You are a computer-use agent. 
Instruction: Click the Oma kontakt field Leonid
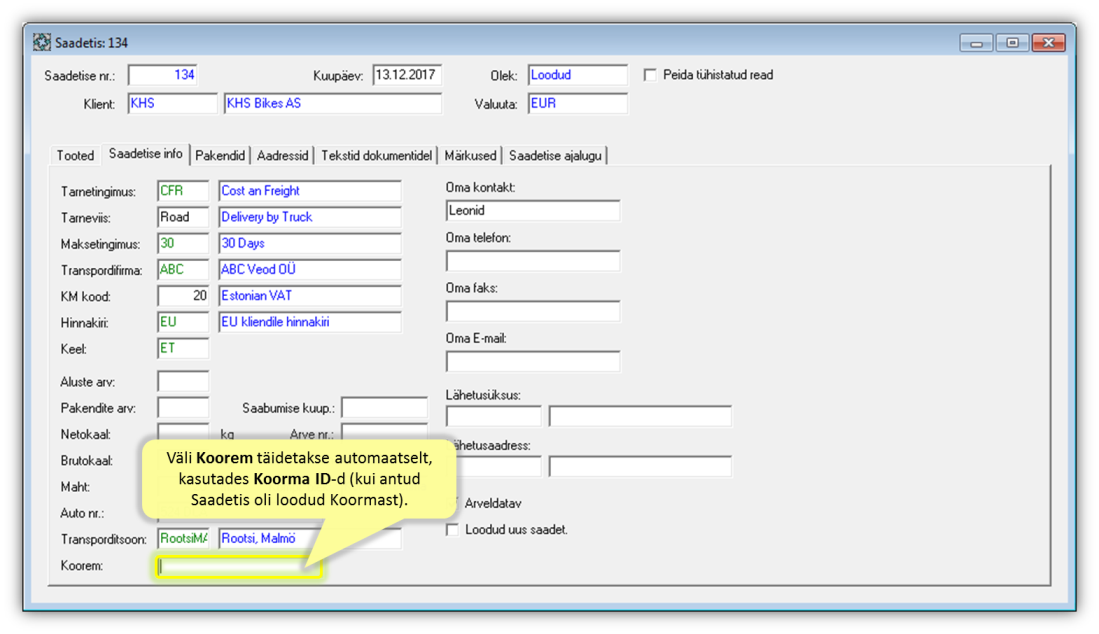click(533, 211)
